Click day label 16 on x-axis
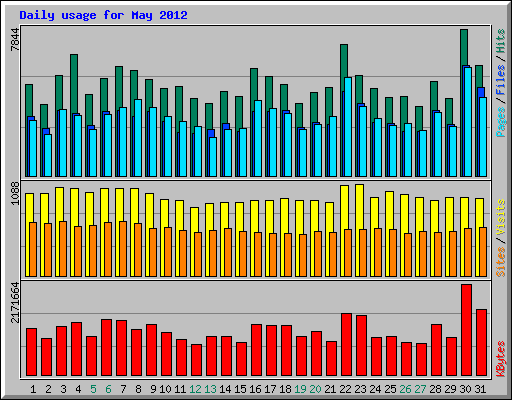This screenshot has width=512, height=400. point(255,389)
